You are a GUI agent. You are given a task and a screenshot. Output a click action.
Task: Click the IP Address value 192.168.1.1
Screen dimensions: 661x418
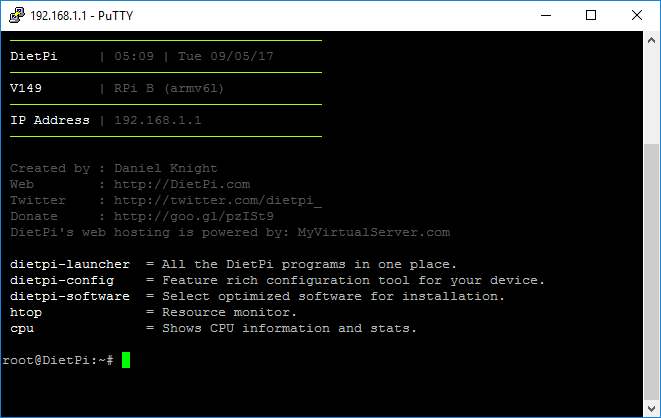(x=158, y=121)
